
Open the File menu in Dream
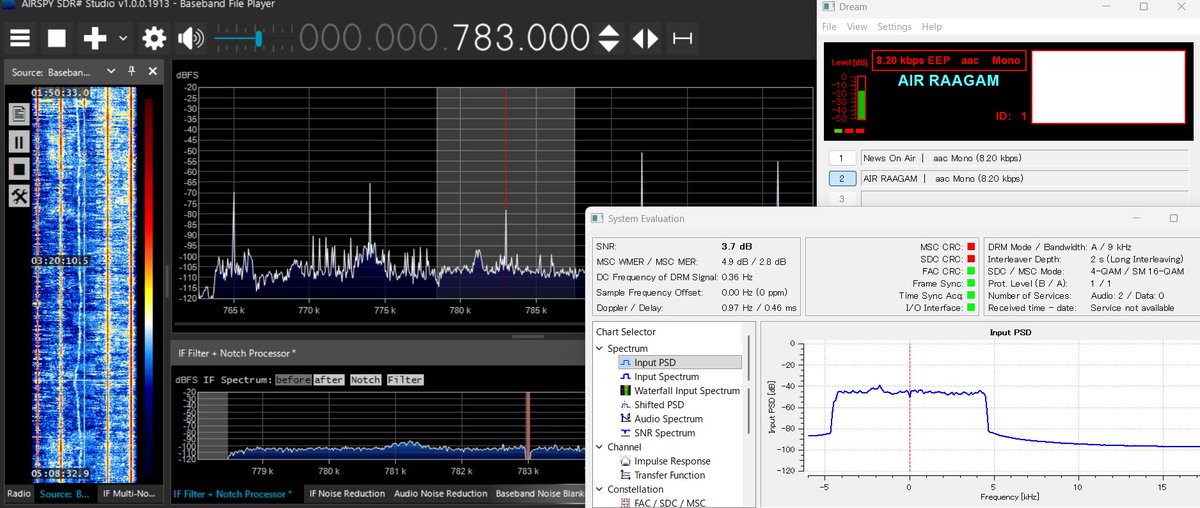click(829, 27)
